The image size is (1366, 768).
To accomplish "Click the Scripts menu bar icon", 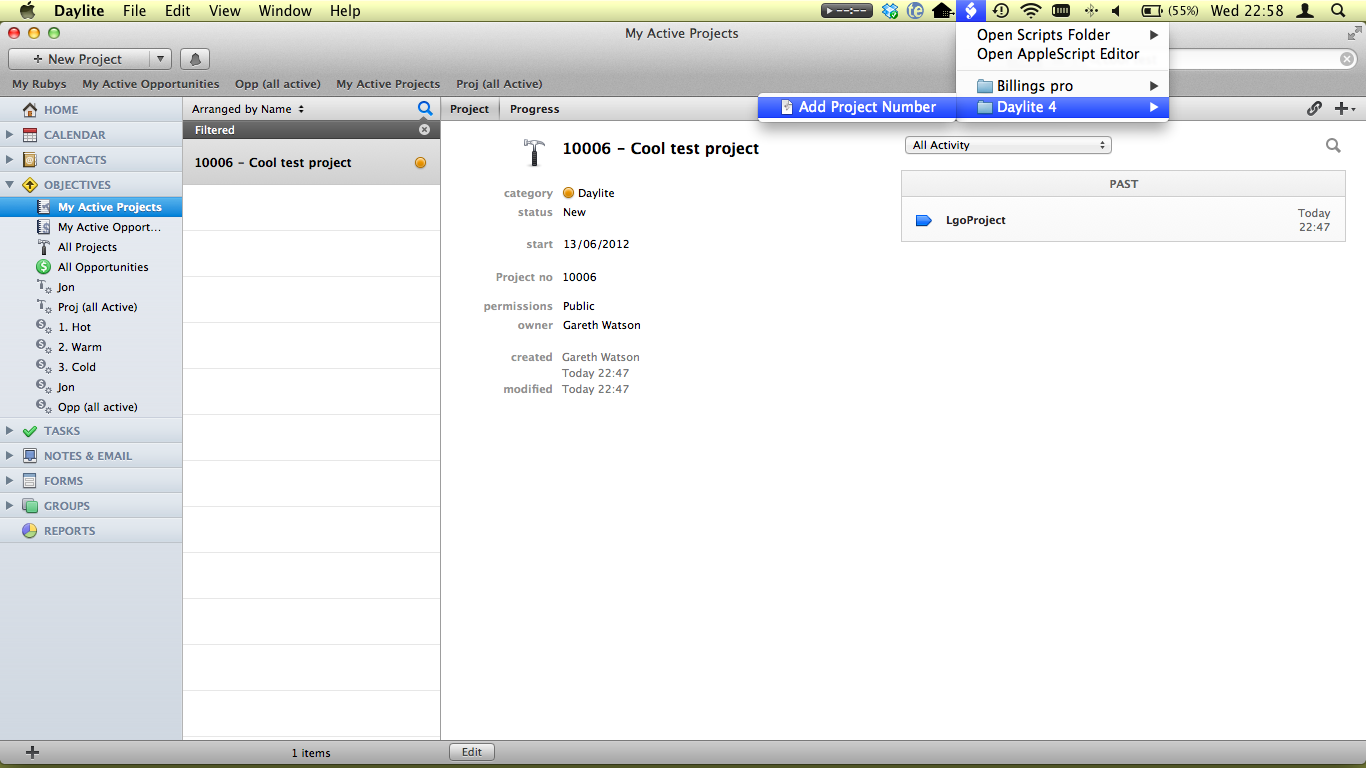I will (970, 11).
